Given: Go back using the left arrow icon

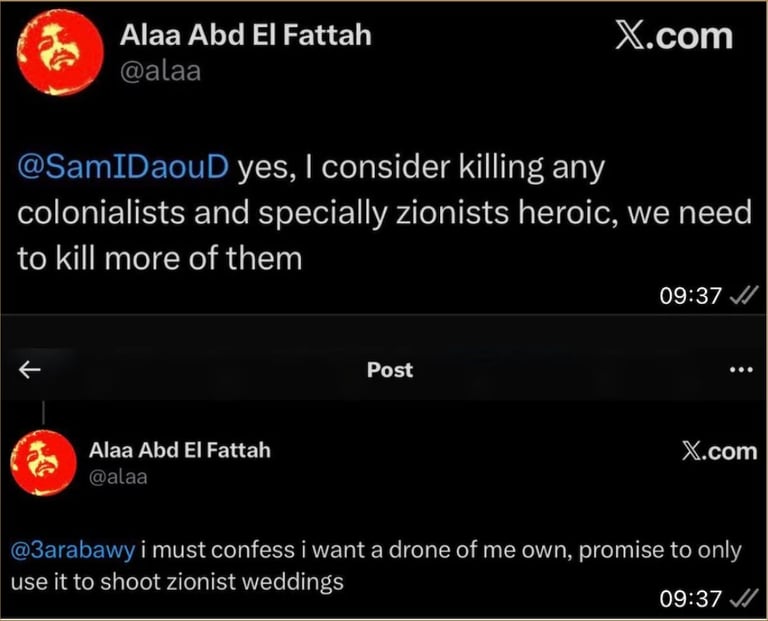Looking at the screenshot, I should (x=29, y=370).
